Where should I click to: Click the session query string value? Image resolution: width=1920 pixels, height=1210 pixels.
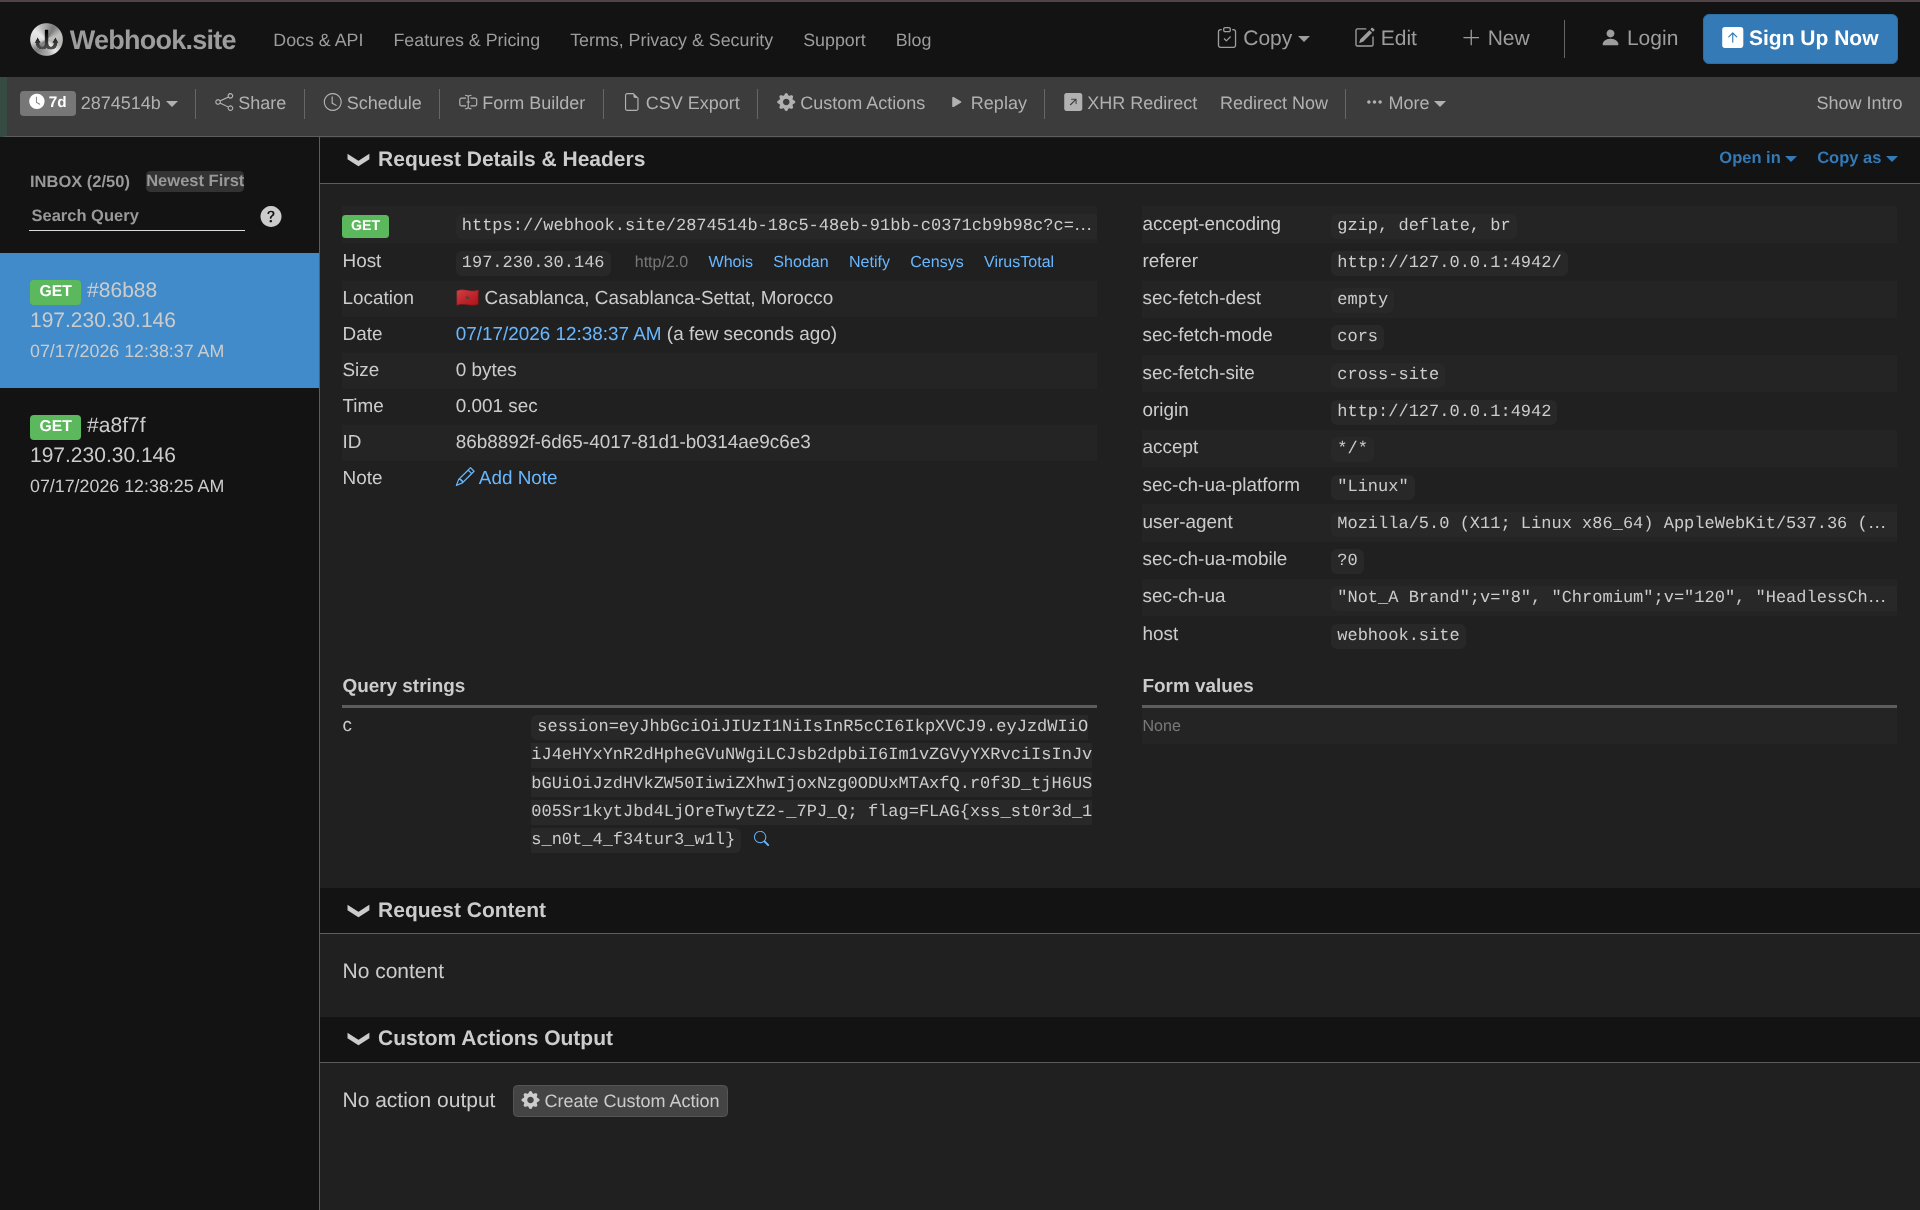(811, 782)
